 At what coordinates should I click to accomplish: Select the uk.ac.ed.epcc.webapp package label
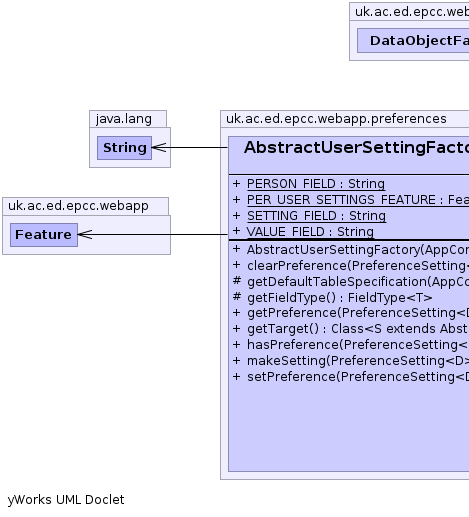click(x=78, y=206)
